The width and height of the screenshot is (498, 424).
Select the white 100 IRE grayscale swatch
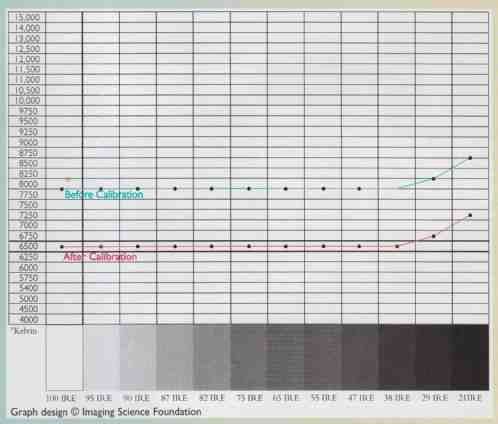click(x=64, y=357)
